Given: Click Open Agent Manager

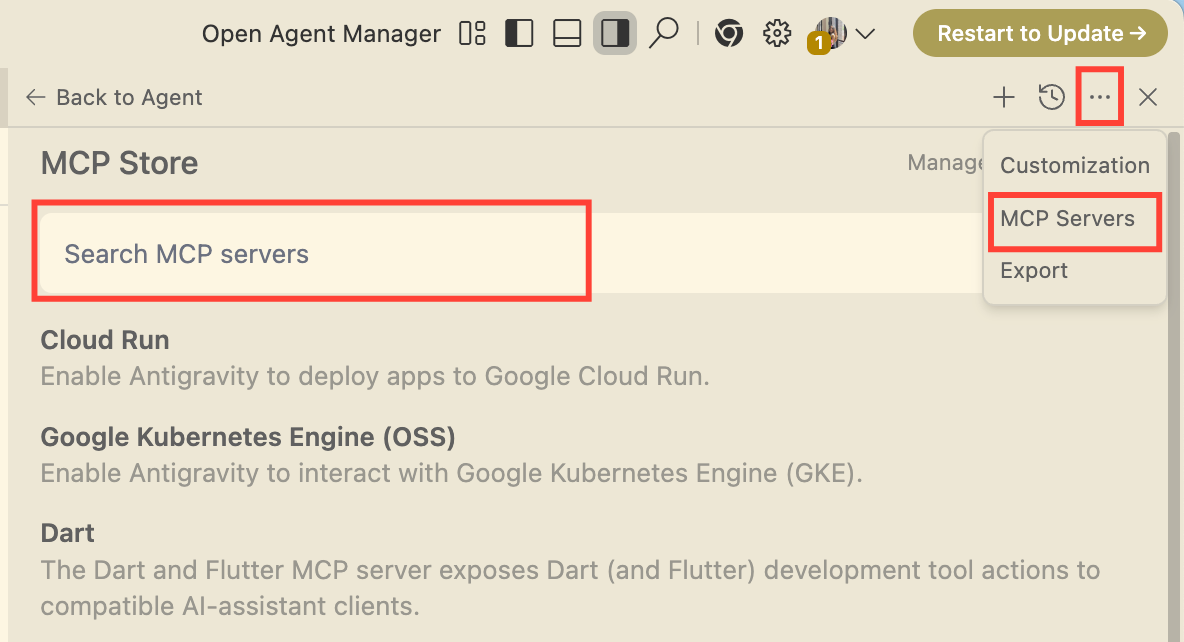Looking at the screenshot, I should pos(321,34).
